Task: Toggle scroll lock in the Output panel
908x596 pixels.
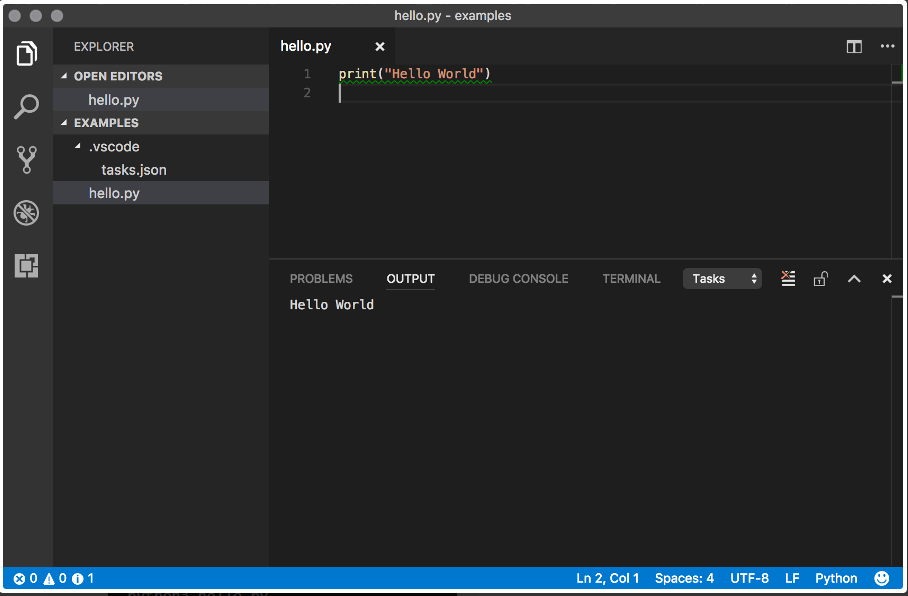Action: pyautogui.click(x=820, y=278)
